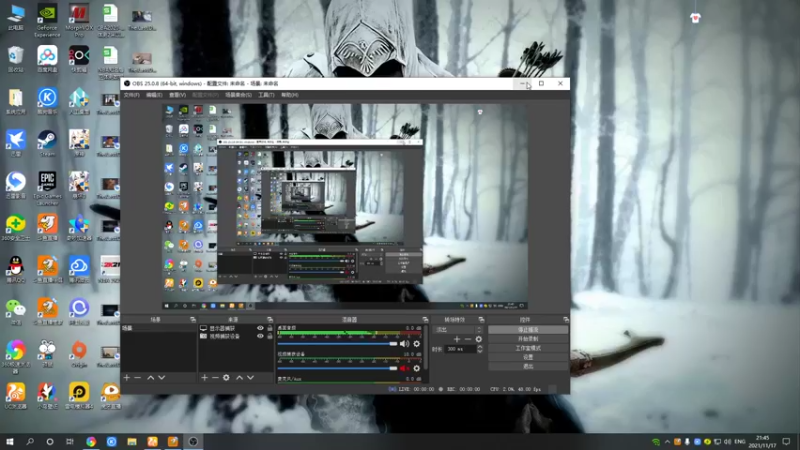800x450 pixels.
Task: Move the scene down in the Scenes list
Action: click(162, 378)
